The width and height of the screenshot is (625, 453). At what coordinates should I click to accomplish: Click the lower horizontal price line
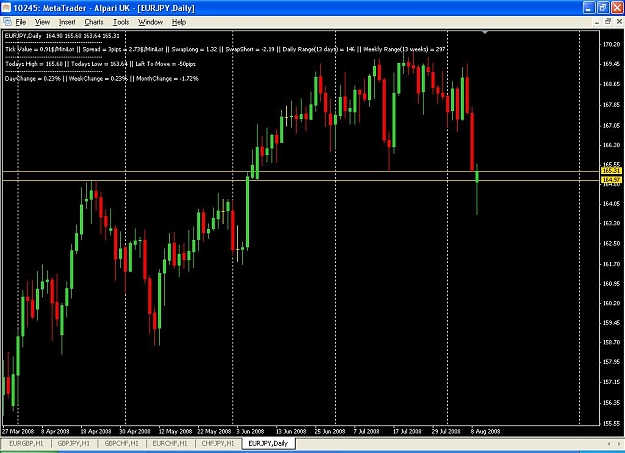[301, 180]
